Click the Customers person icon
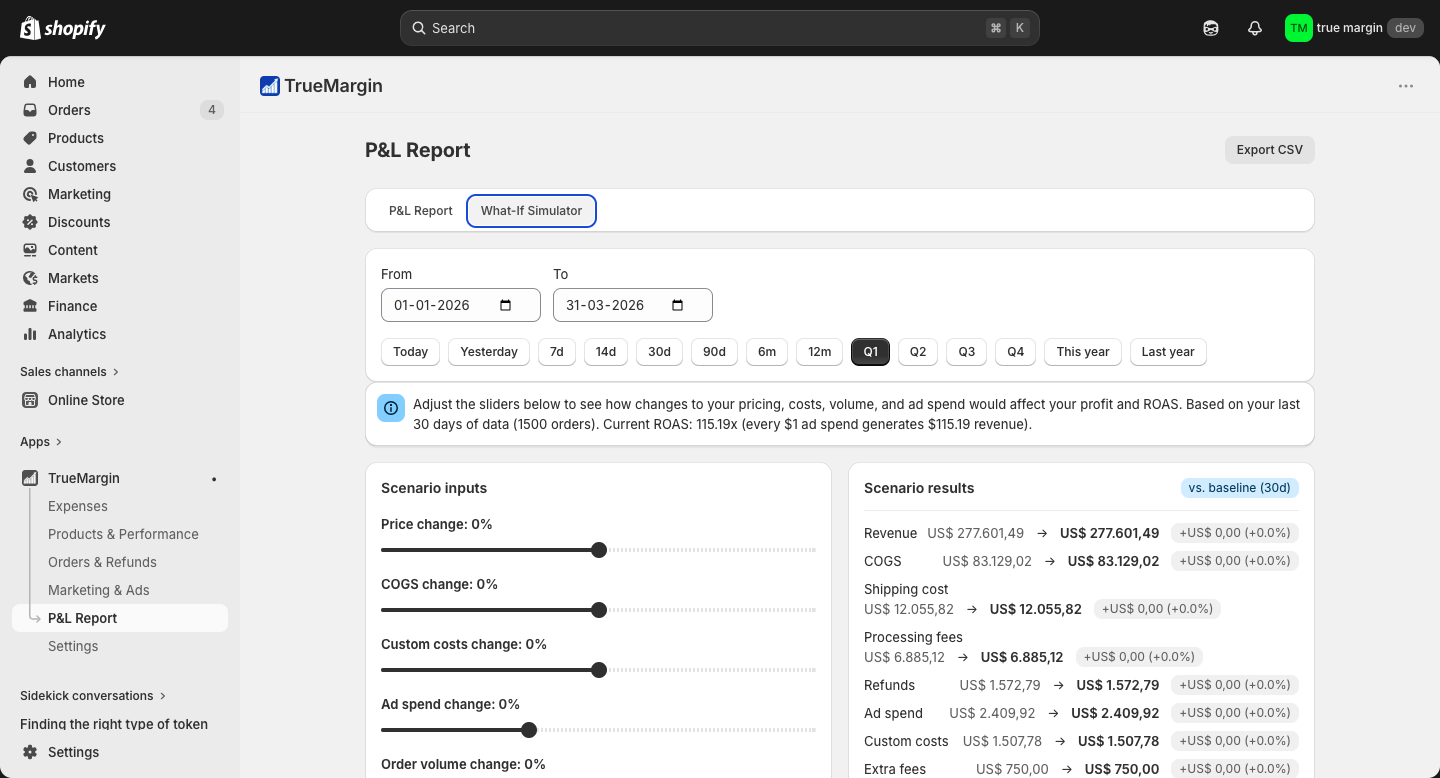This screenshot has height=778, width=1440. (30, 166)
